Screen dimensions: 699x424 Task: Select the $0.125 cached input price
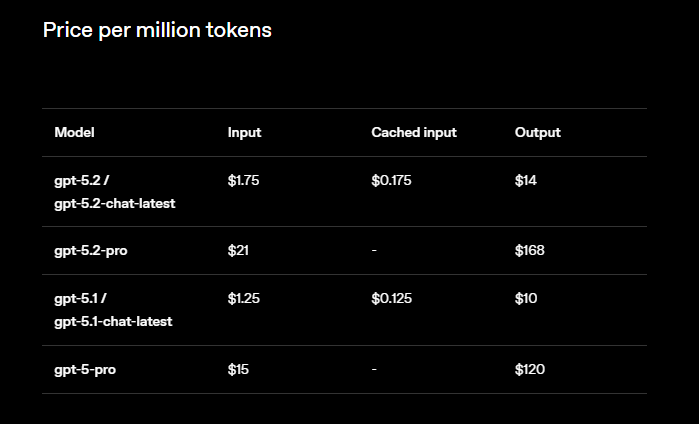click(391, 298)
